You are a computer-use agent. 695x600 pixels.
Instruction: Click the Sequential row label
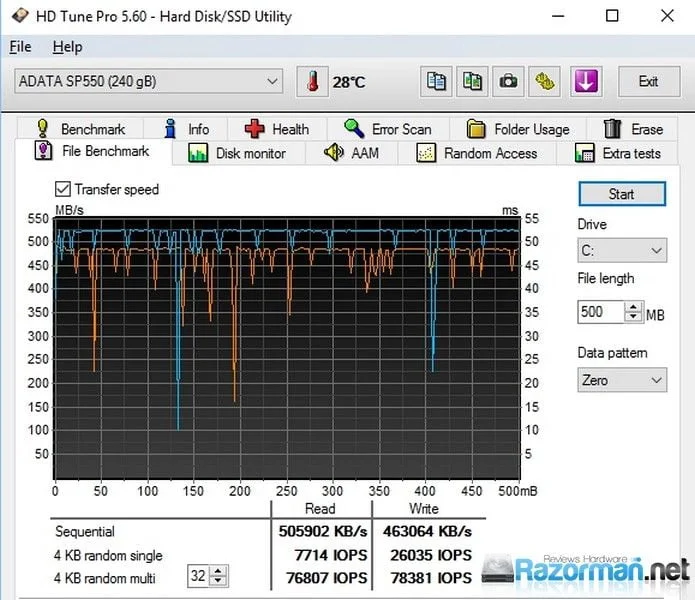(85, 531)
